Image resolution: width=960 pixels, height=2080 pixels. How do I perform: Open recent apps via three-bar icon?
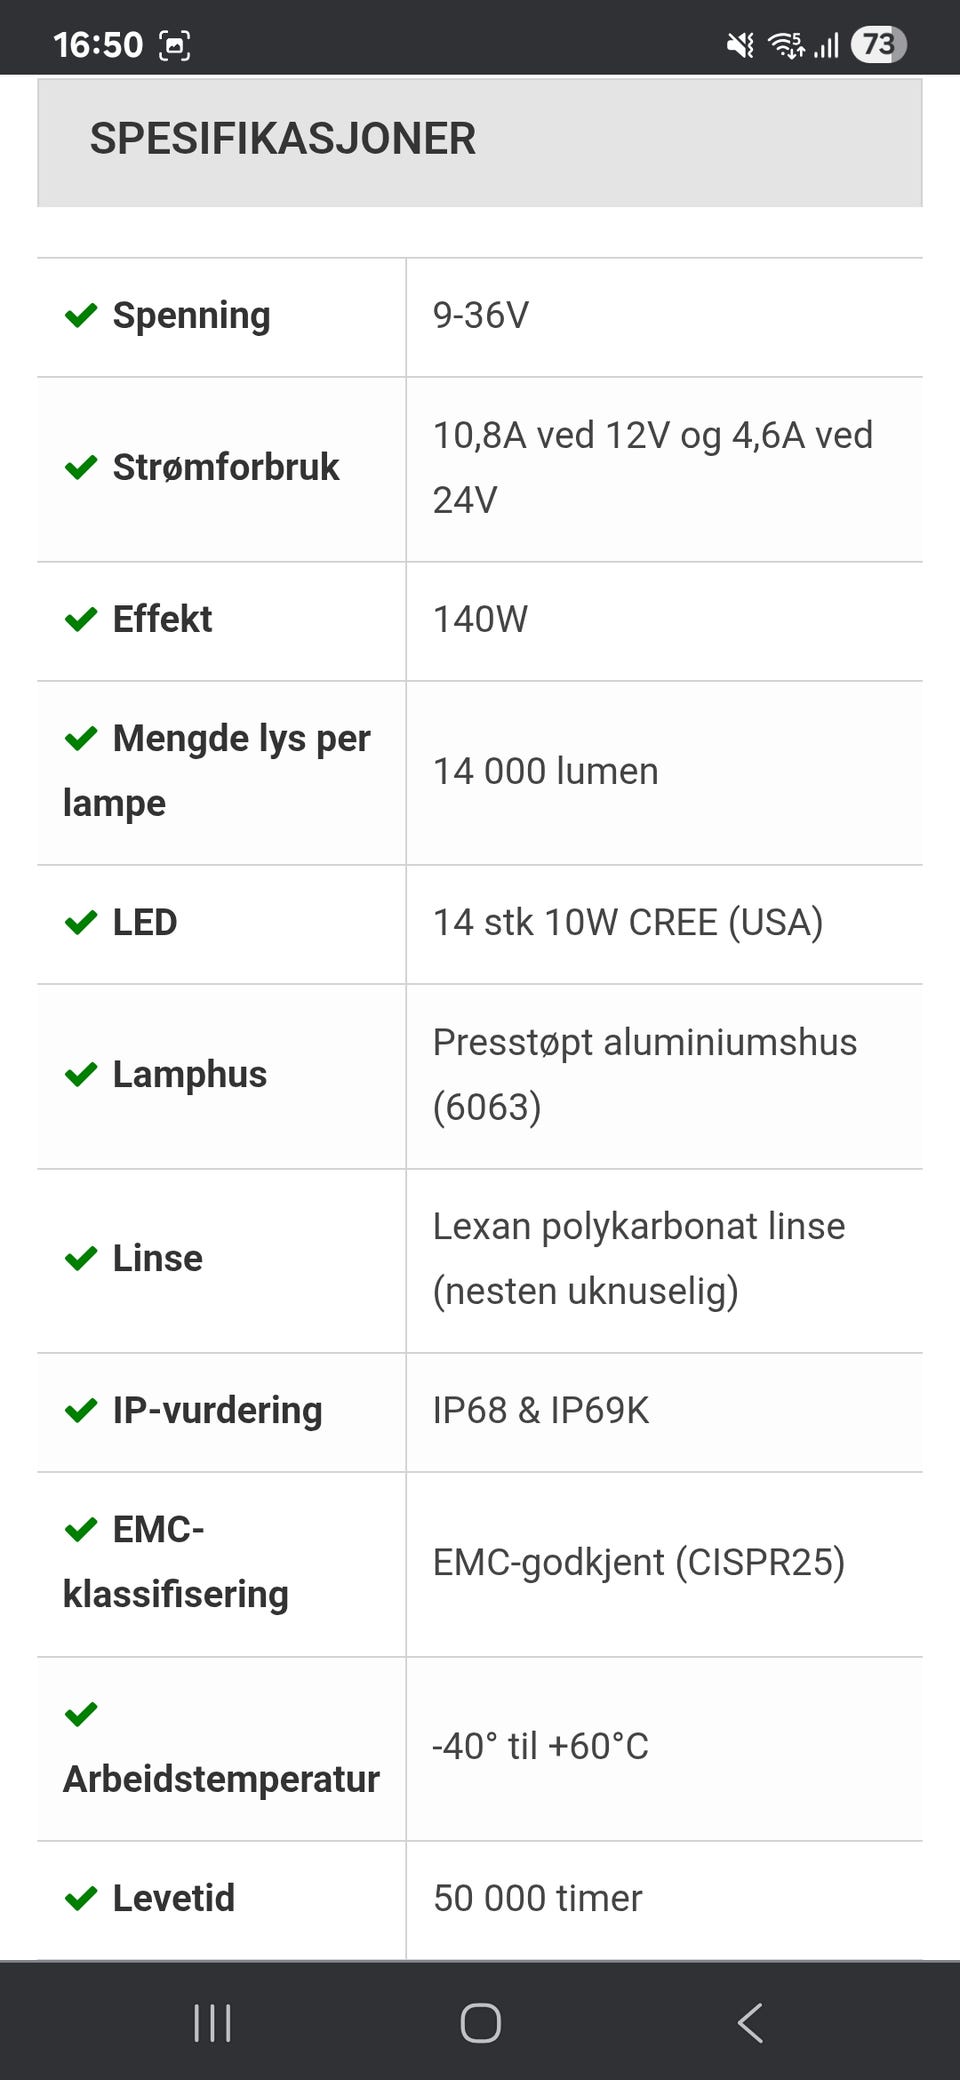pos(212,2022)
